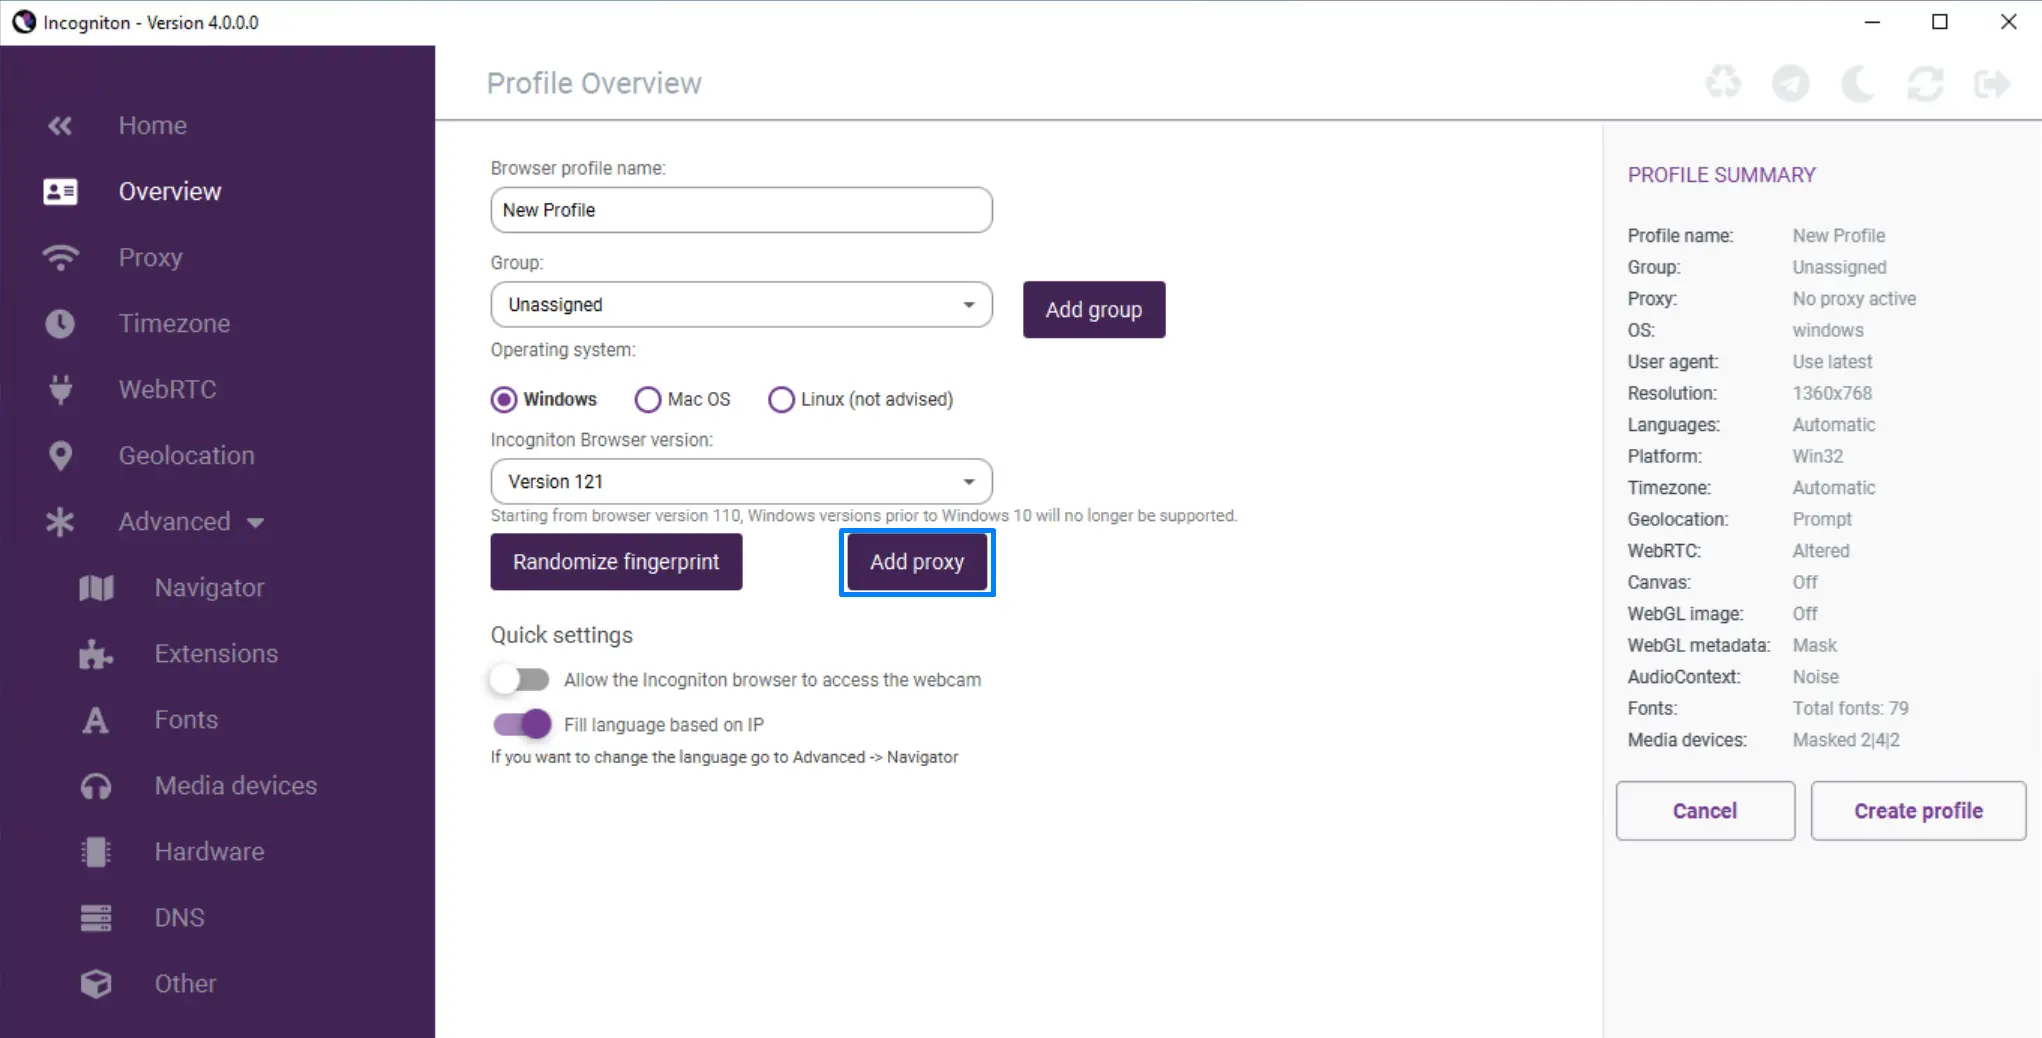Disable Fill language based on IP toggle

pyautogui.click(x=522, y=724)
